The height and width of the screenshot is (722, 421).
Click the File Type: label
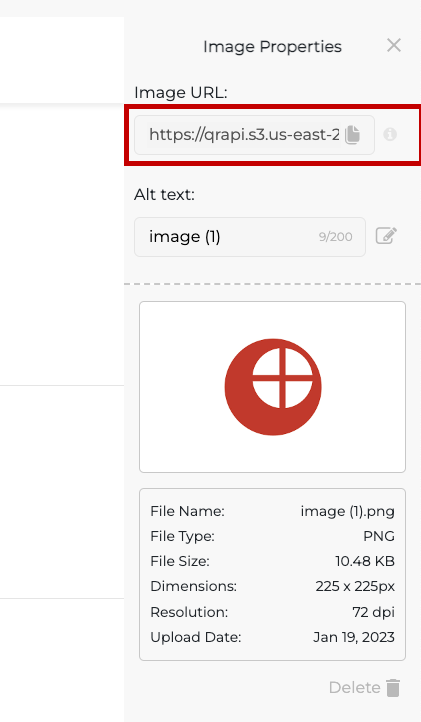pyautogui.click(x=182, y=536)
